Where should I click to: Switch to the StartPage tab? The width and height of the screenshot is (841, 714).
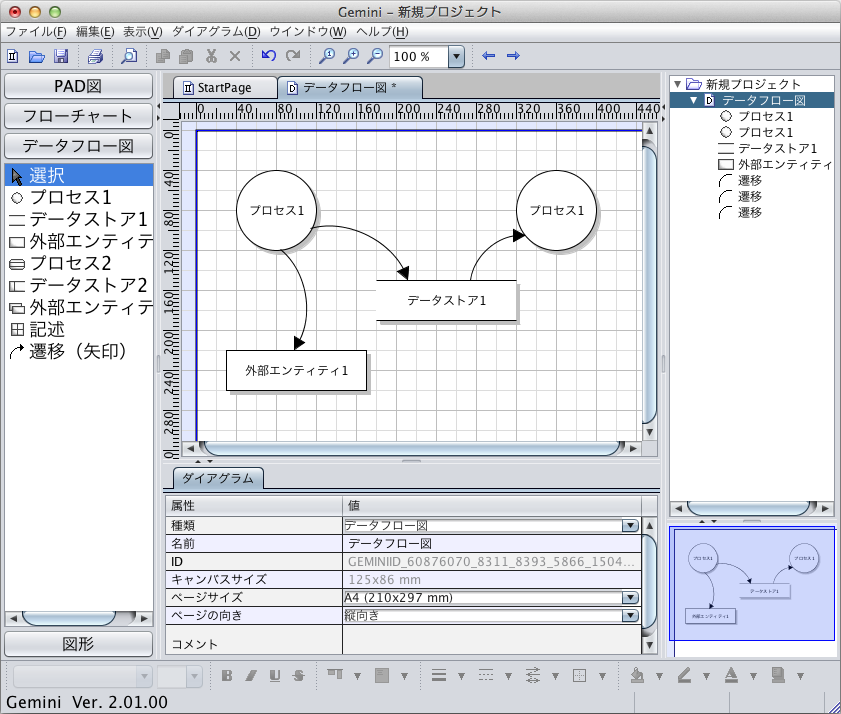point(225,87)
